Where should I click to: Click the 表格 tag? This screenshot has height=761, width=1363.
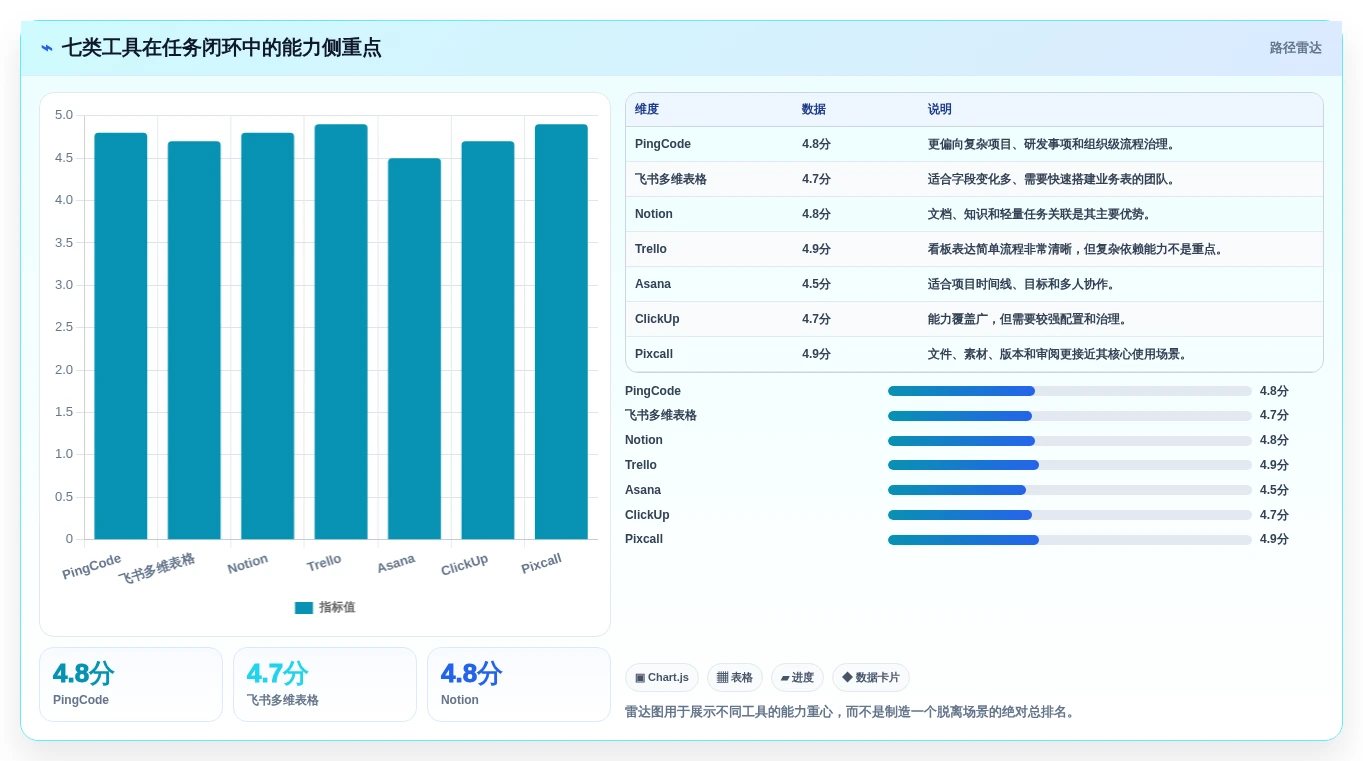[x=735, y=678]
